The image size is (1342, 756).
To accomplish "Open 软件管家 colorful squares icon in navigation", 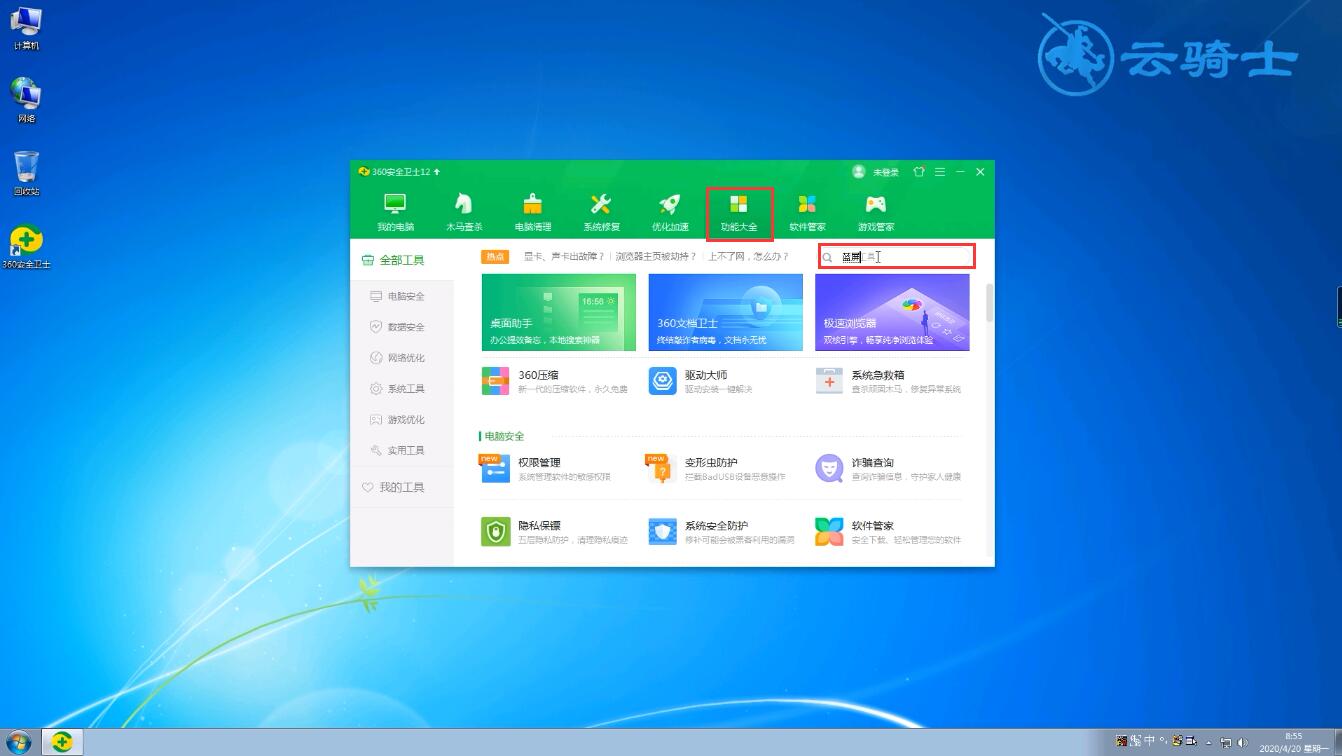I will click(x=807, y=204).
